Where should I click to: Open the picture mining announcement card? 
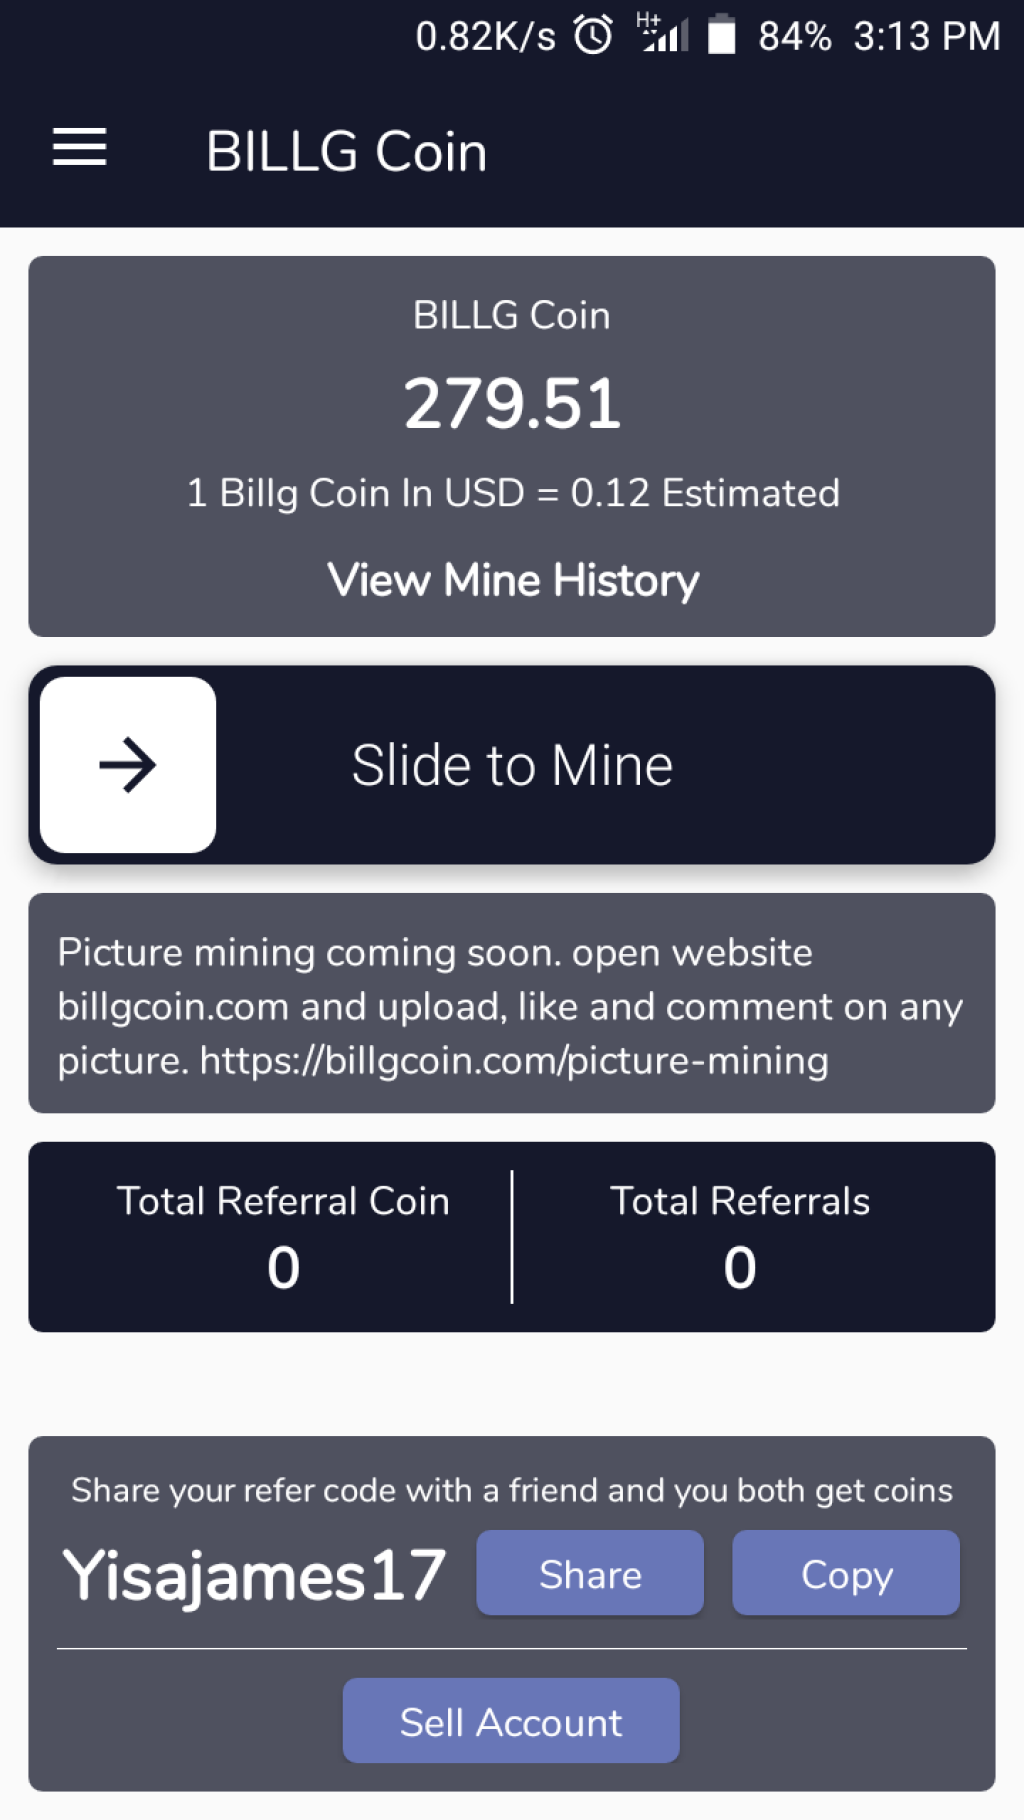(512, 1004)
